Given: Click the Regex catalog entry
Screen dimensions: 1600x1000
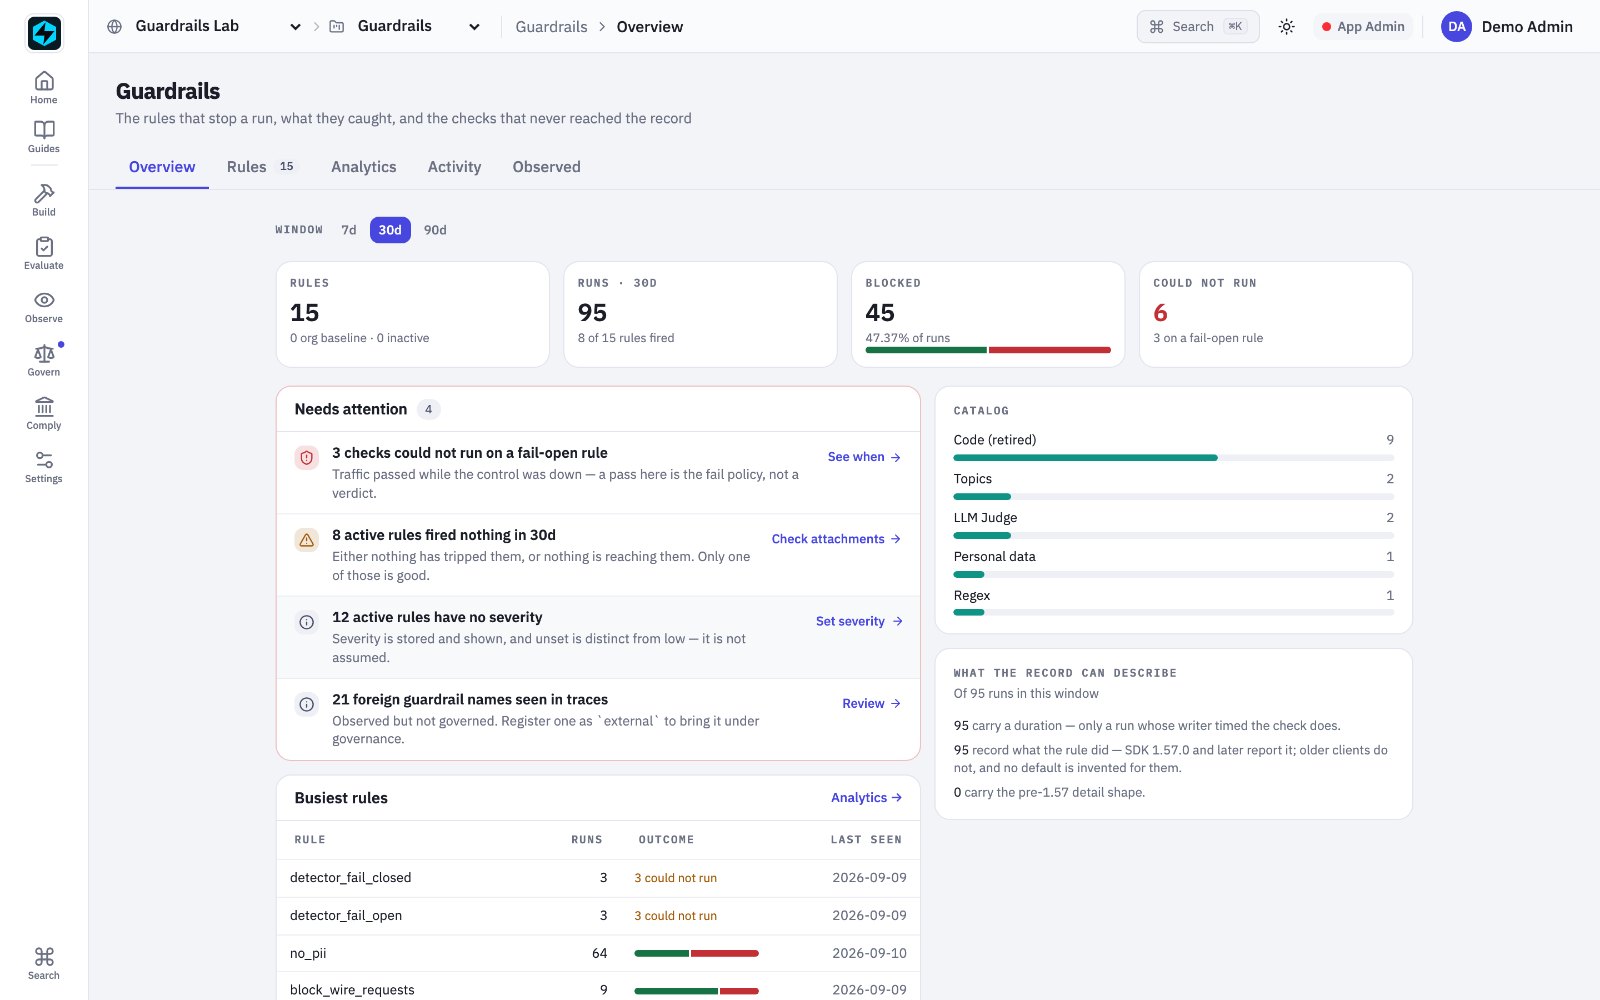Looking at the screenshot, I should point(1174,602).
